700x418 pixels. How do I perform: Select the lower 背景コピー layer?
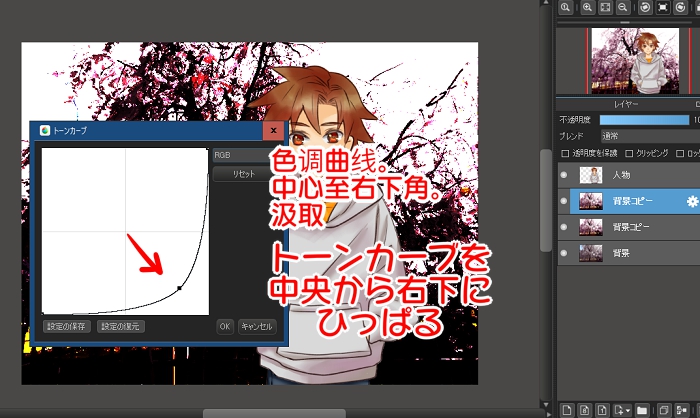click(629, 227)
